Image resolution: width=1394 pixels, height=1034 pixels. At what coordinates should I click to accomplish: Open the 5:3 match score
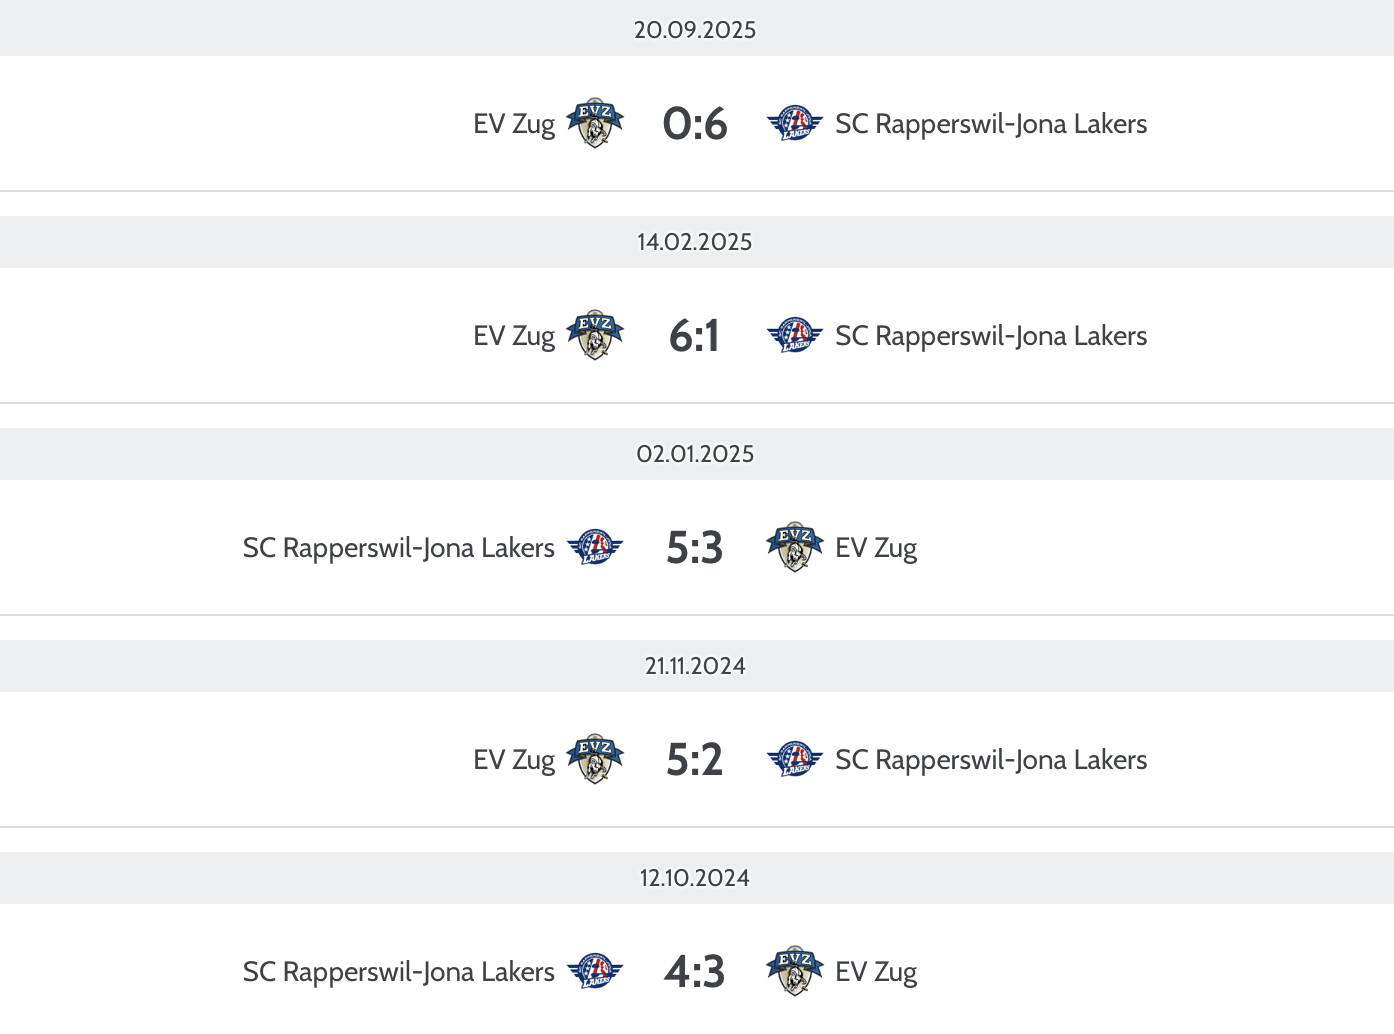click(x=695, y=548)
